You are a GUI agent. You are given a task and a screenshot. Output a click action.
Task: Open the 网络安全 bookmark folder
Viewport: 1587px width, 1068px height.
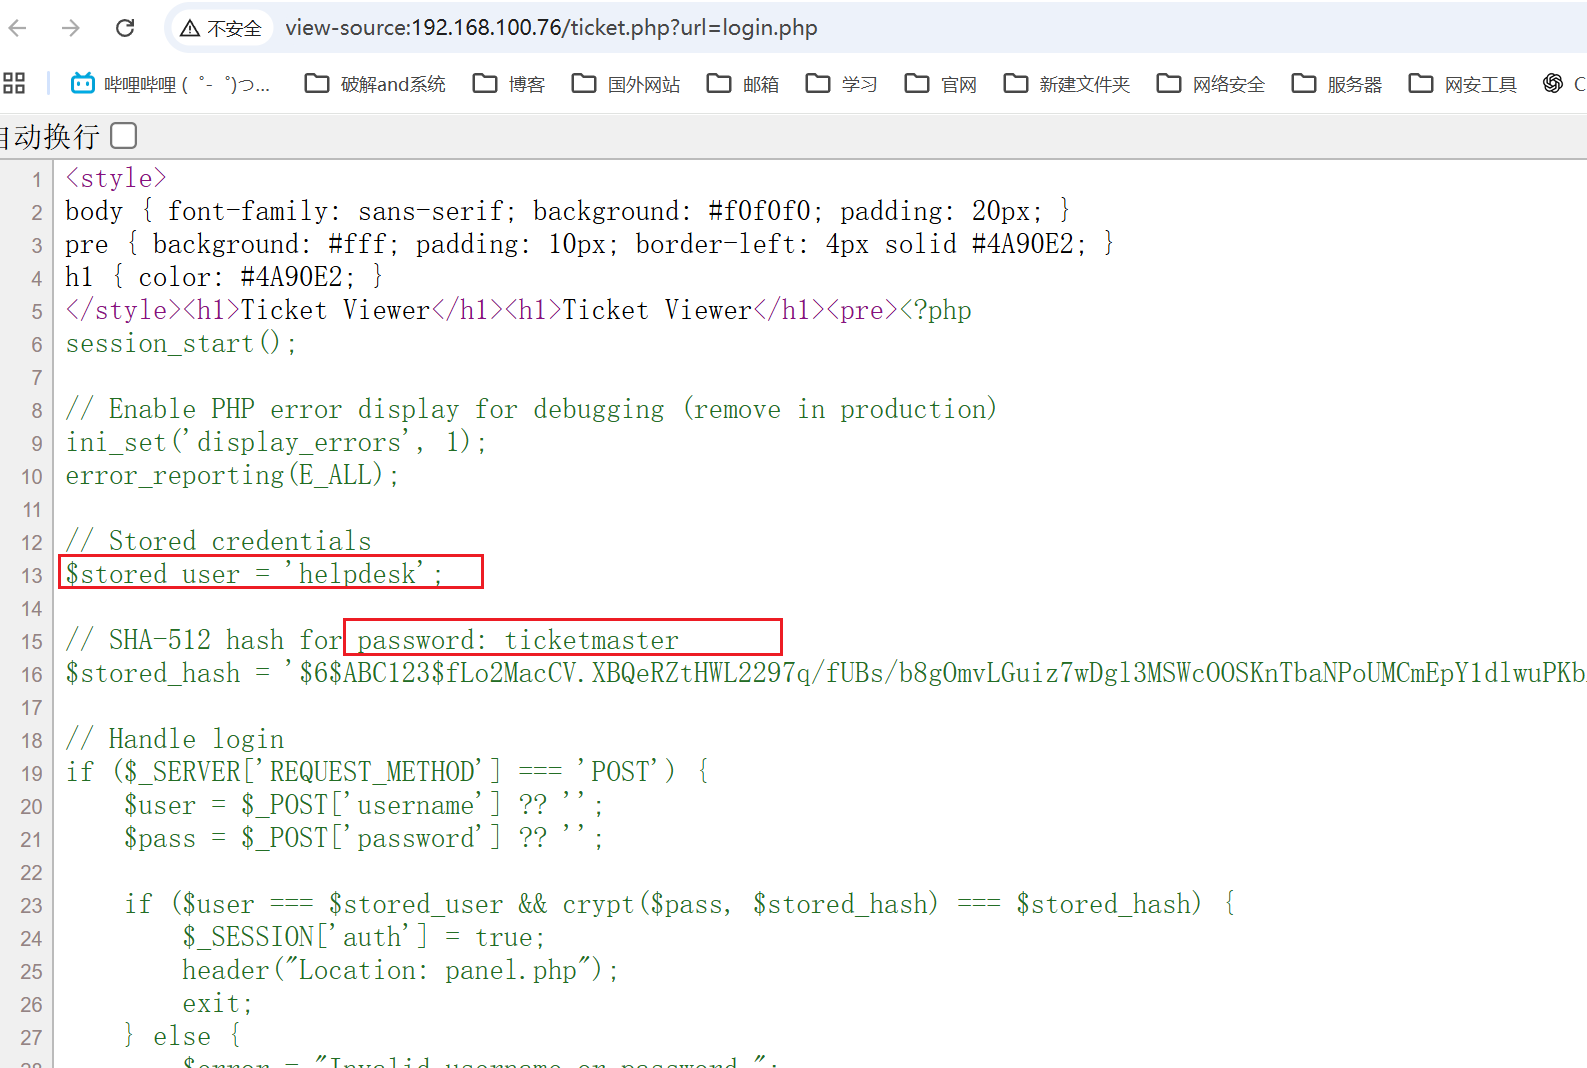(1211, 84)
